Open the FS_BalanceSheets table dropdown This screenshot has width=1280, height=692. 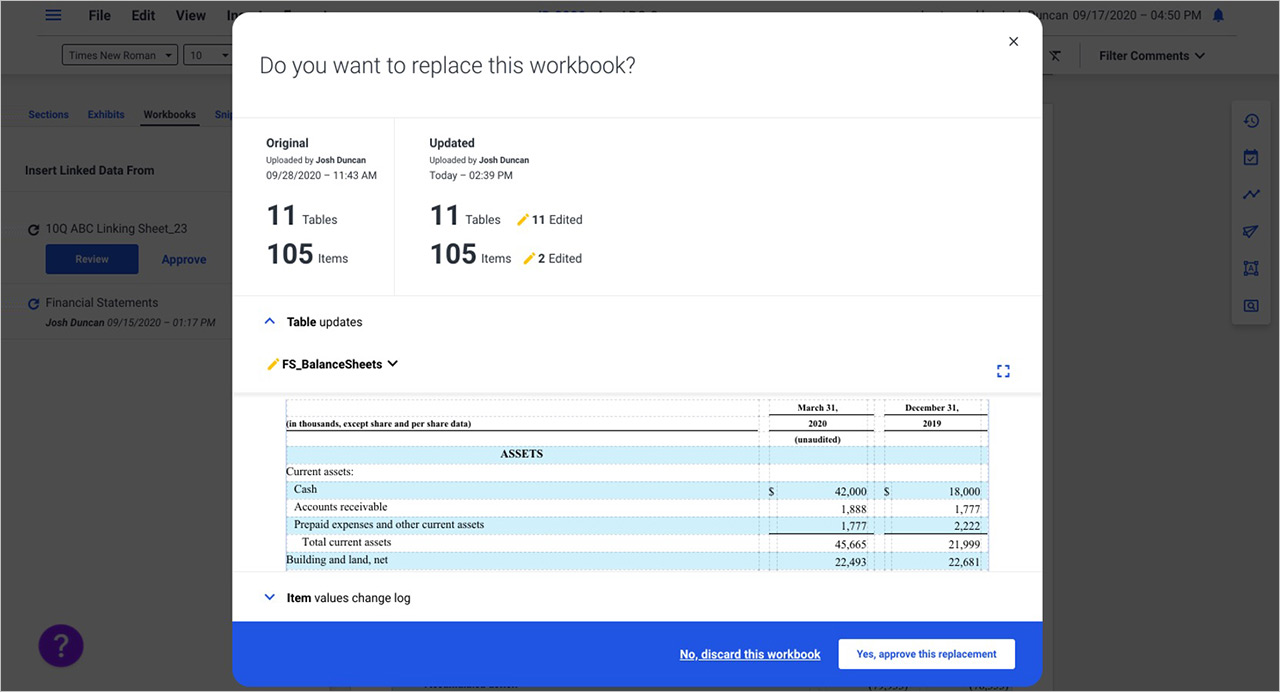click(x=393, y=364)
